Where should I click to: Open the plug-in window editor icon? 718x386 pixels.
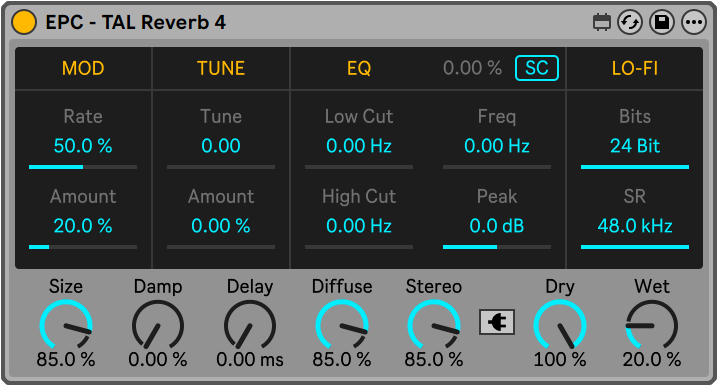[602, 22]
